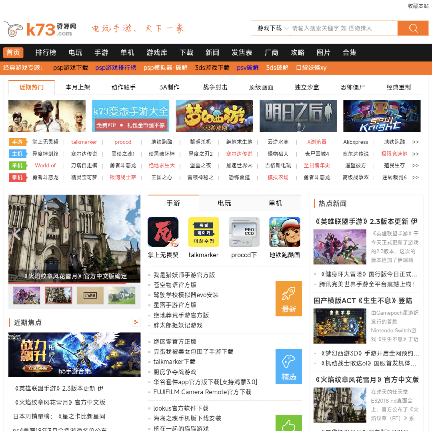Click the k73 site logo
The height and width of the screenshot is (431, 432).
click(x=40, y=29)
